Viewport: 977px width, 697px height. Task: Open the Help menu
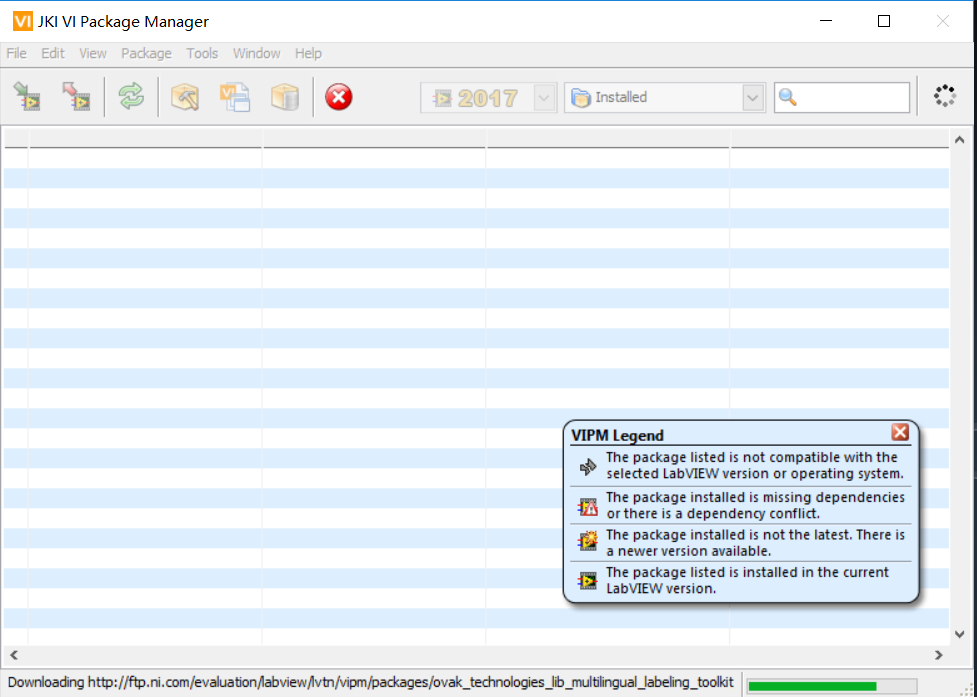(308, 54)
